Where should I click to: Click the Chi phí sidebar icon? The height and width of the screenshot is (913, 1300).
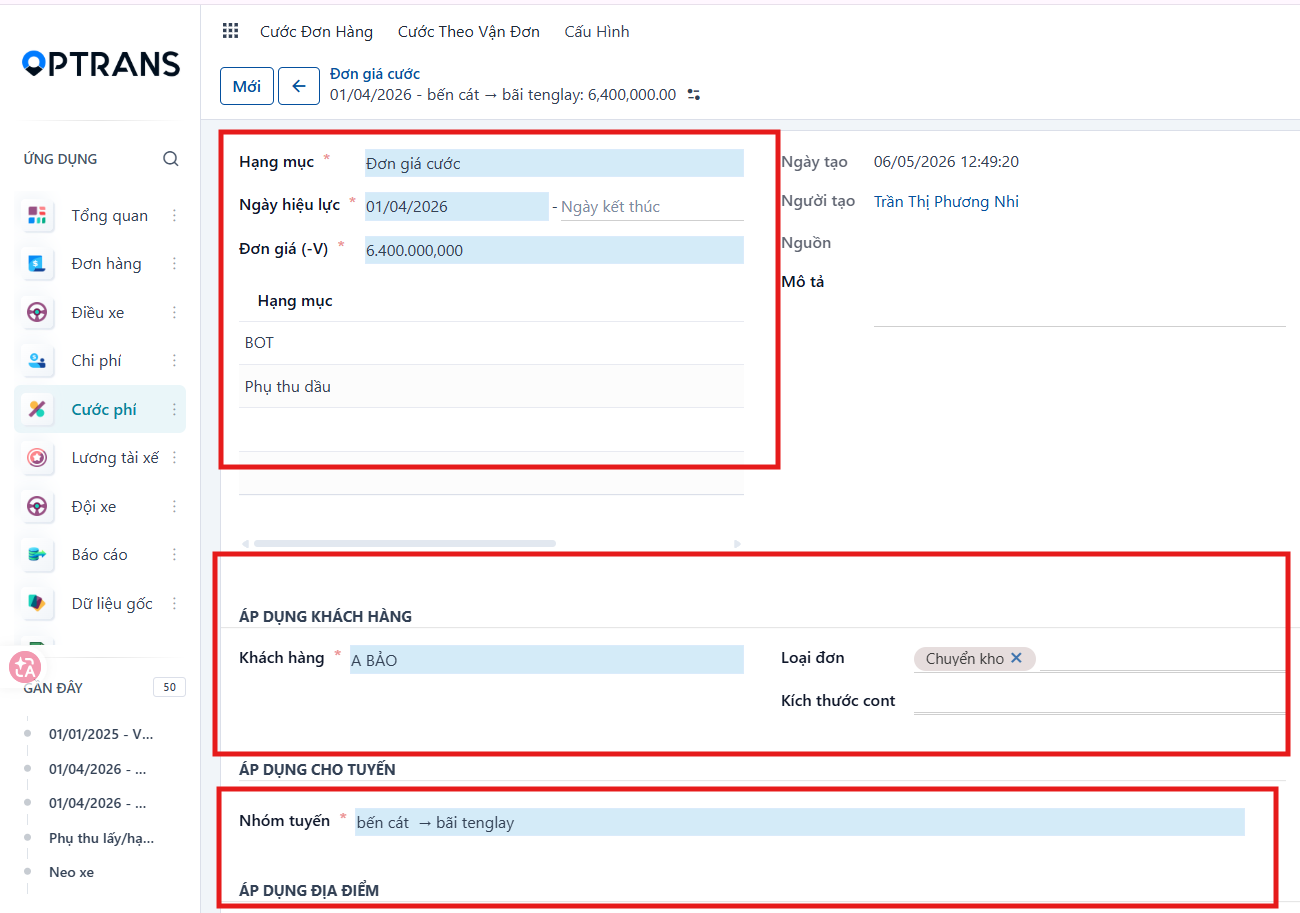click(38, 361)
